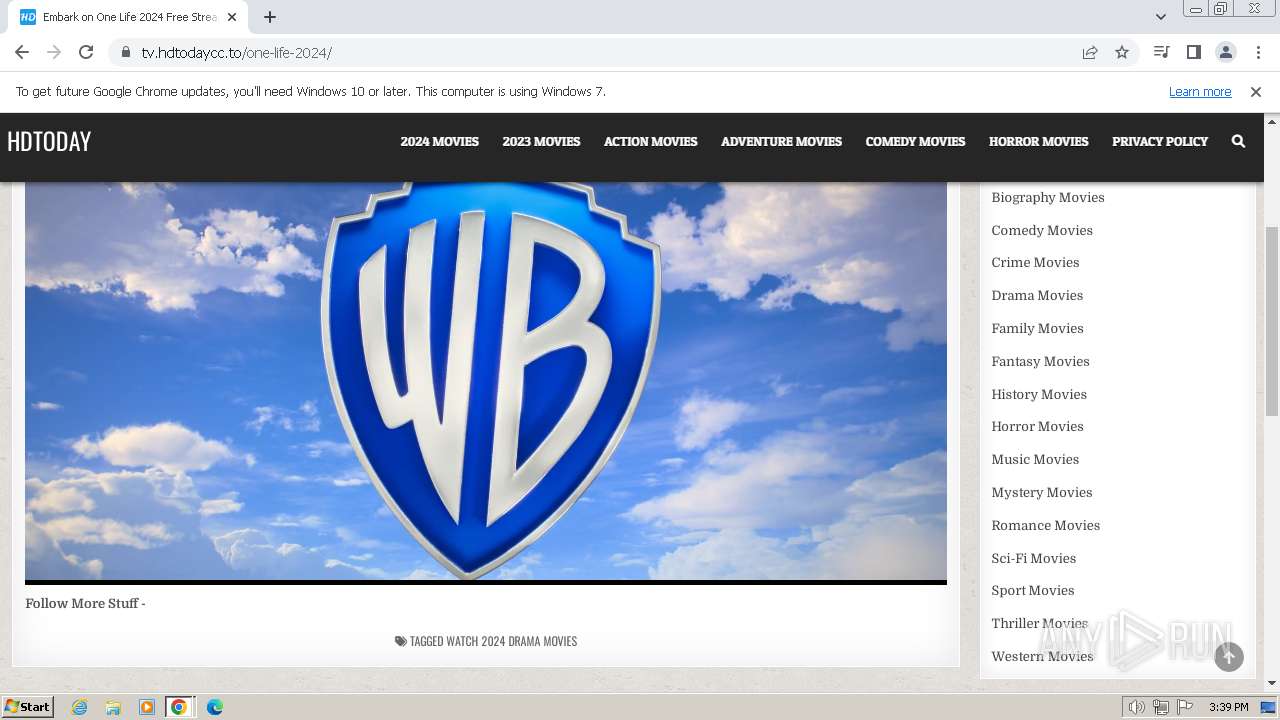This screenshot has height=720, width=1280.
Task: Switch to Chrome in the taskbar
Action: pyautogui.click(x=179, y=707)
